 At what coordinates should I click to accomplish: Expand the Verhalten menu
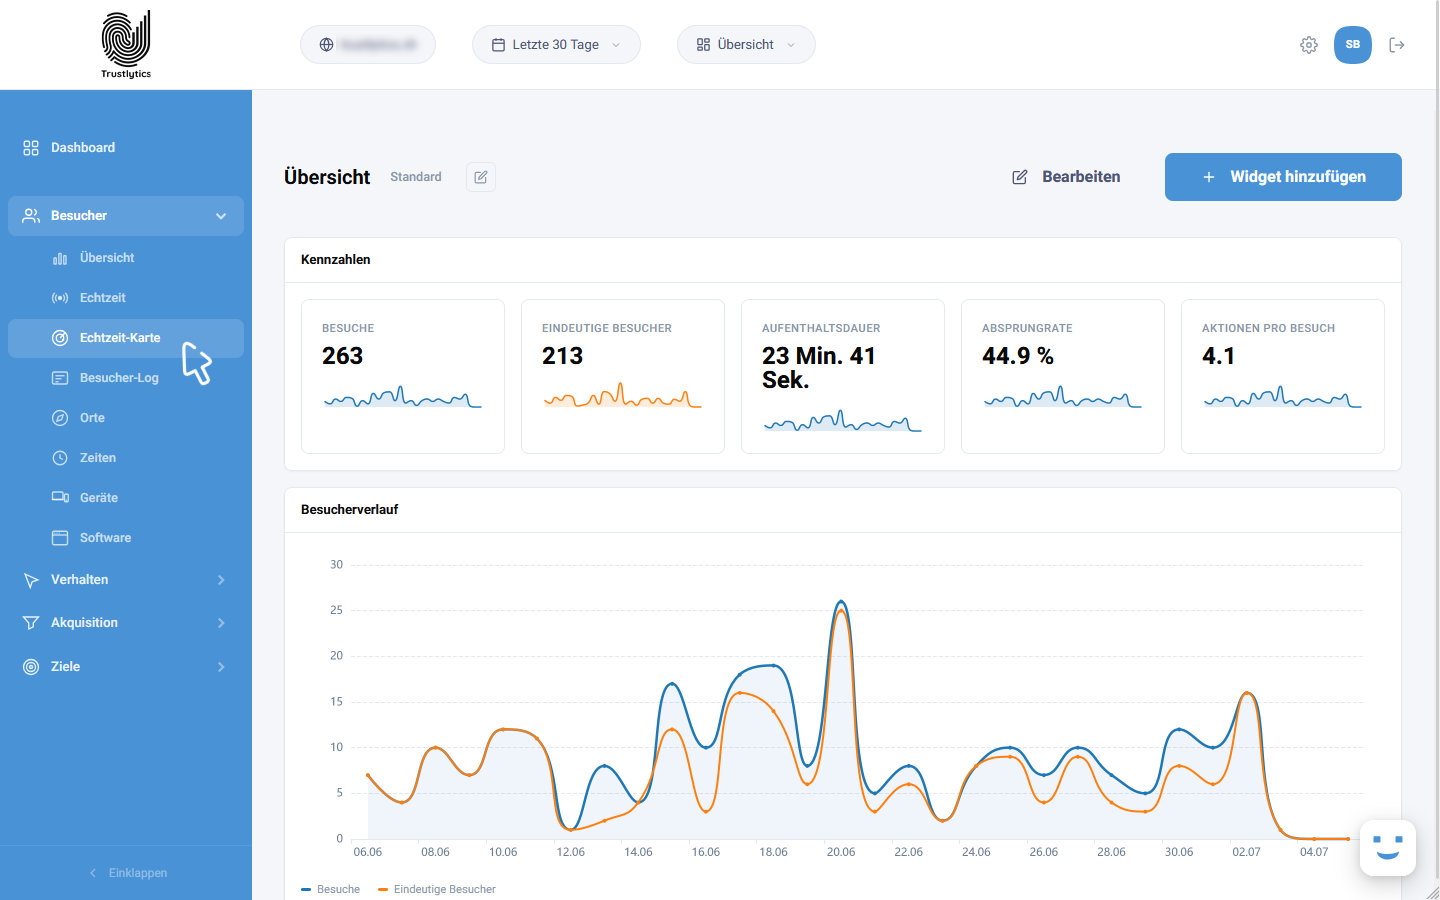[126, 580]
